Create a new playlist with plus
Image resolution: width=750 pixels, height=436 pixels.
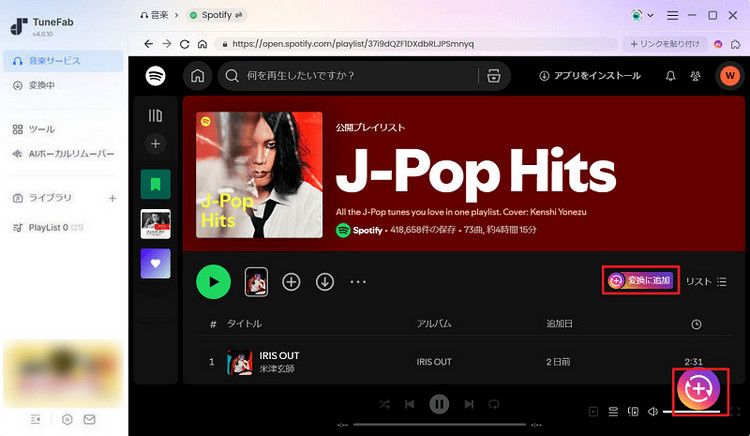coord(155,143)
